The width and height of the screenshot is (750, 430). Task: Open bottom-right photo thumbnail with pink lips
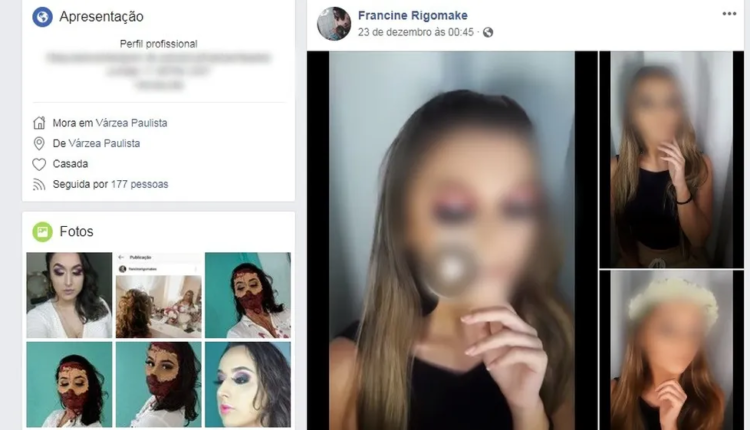(248, 384)
